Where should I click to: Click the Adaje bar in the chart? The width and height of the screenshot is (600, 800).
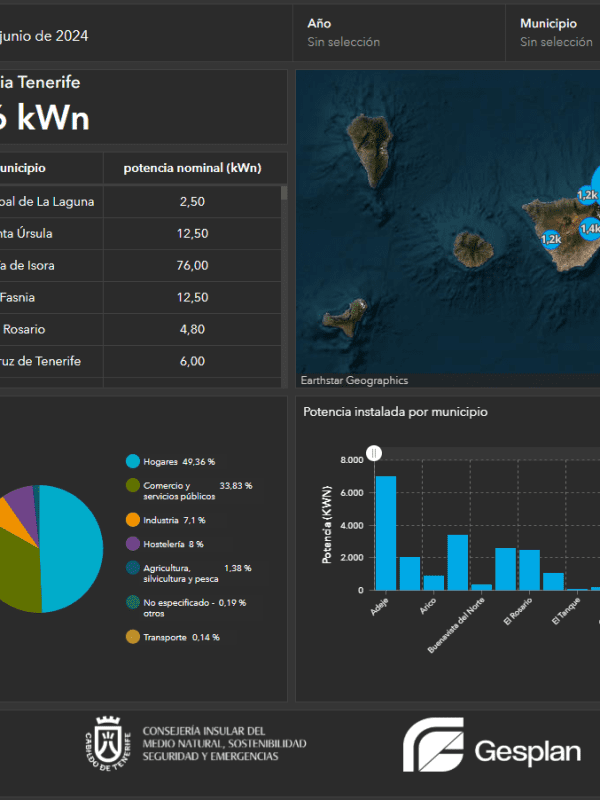click(x=386, y=533)
